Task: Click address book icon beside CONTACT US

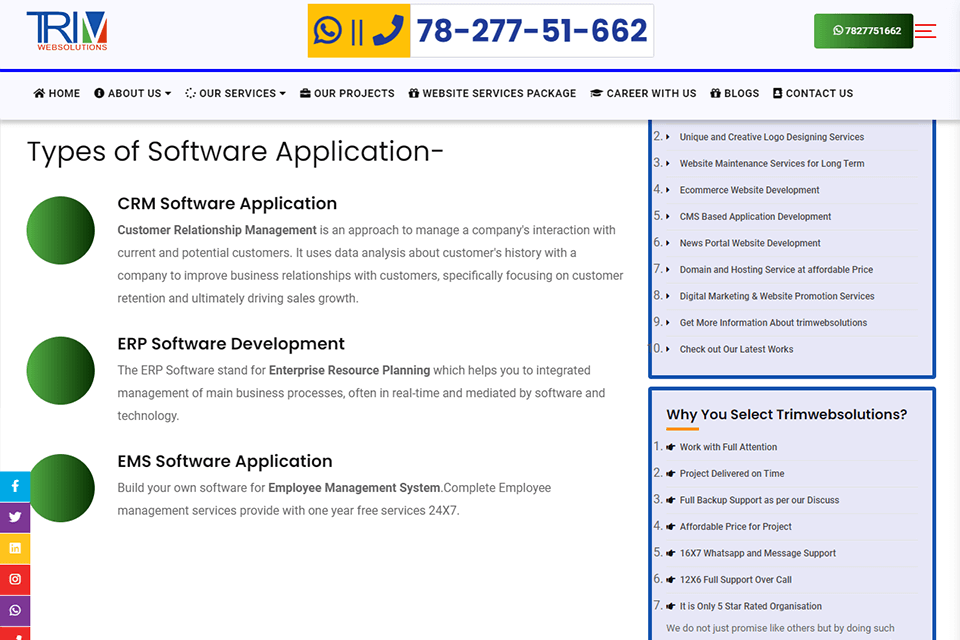Action: coord(778,93)
